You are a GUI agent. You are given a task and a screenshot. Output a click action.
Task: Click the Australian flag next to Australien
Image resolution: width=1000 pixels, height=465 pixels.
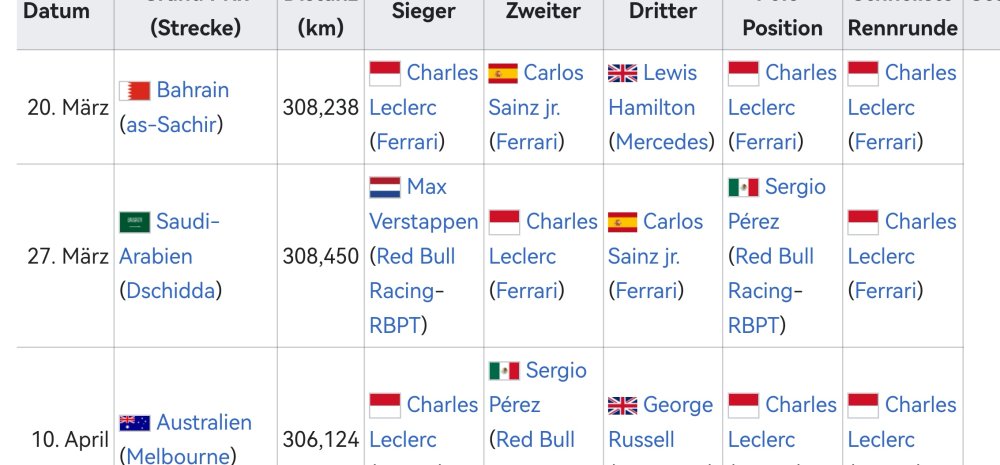[x=134, y=423]
